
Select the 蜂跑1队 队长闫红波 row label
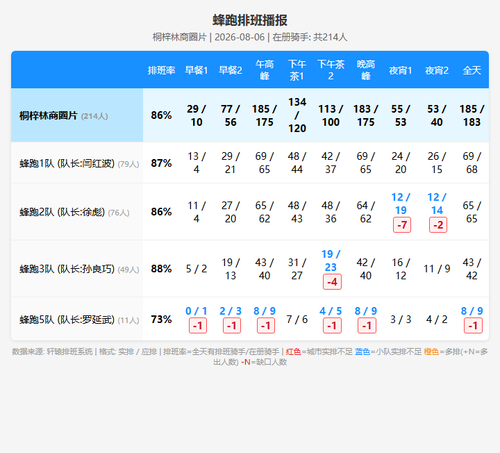tap(79, 163)
